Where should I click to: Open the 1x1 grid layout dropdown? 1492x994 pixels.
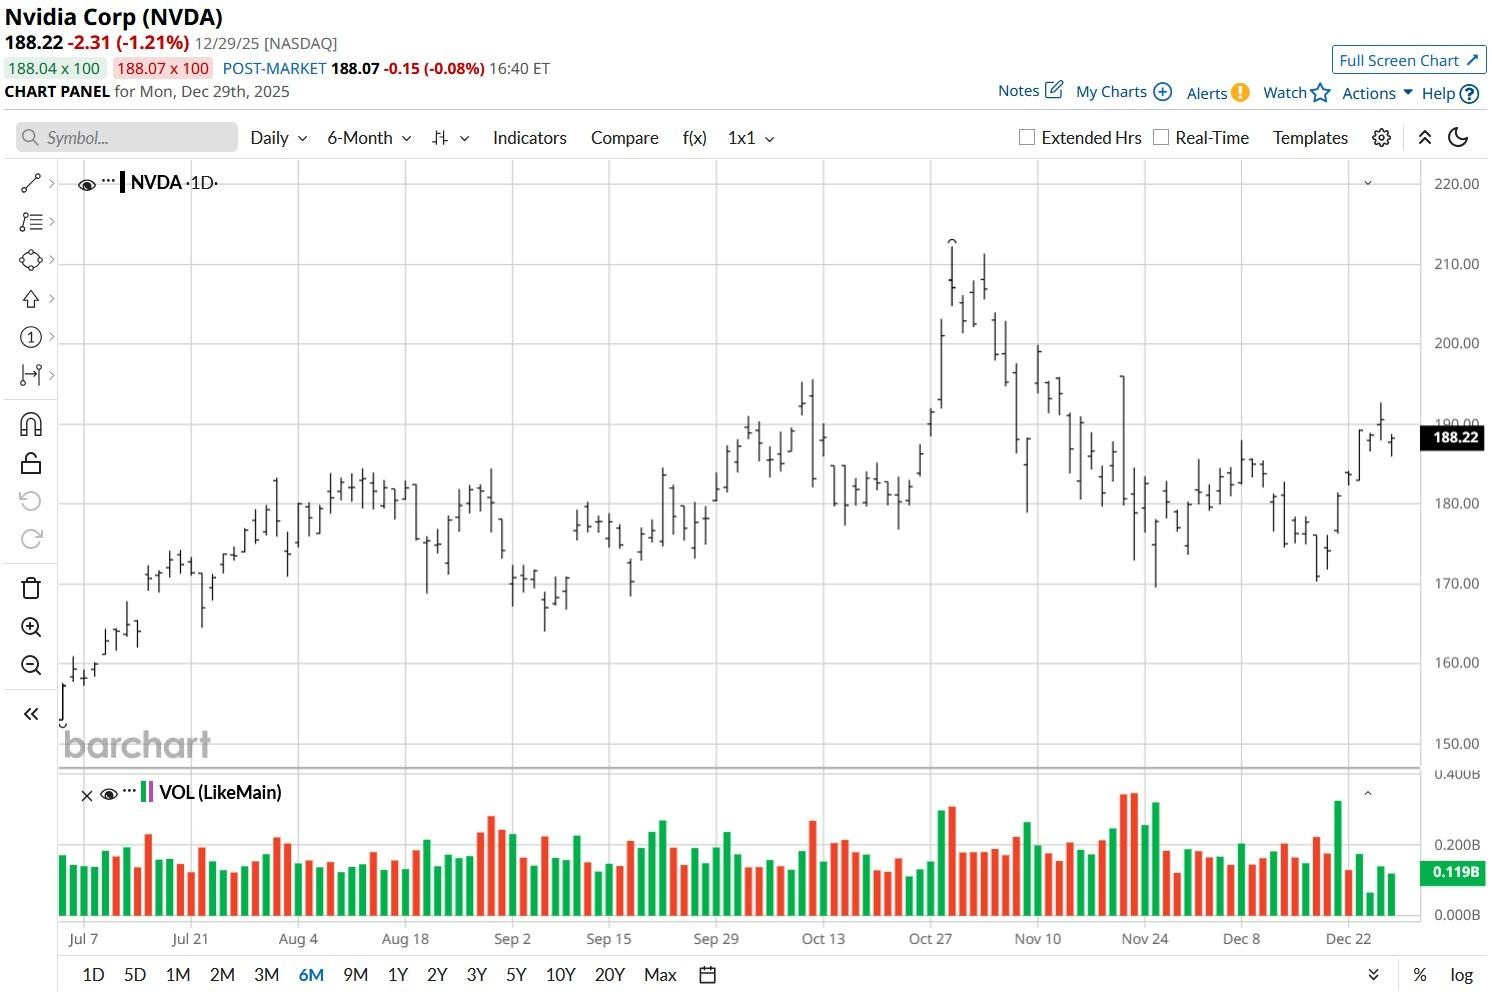pyautogui.click(x=751, y=138)
